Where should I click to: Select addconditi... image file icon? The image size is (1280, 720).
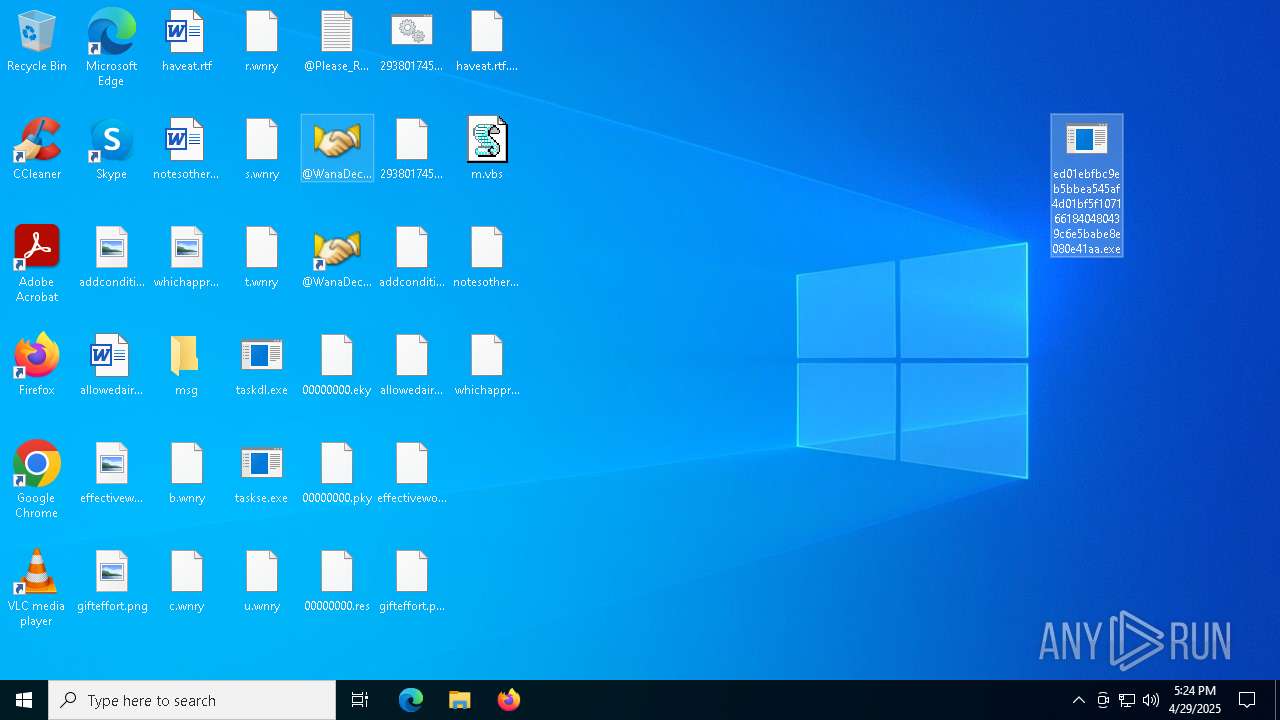click(x=111, y=258)
